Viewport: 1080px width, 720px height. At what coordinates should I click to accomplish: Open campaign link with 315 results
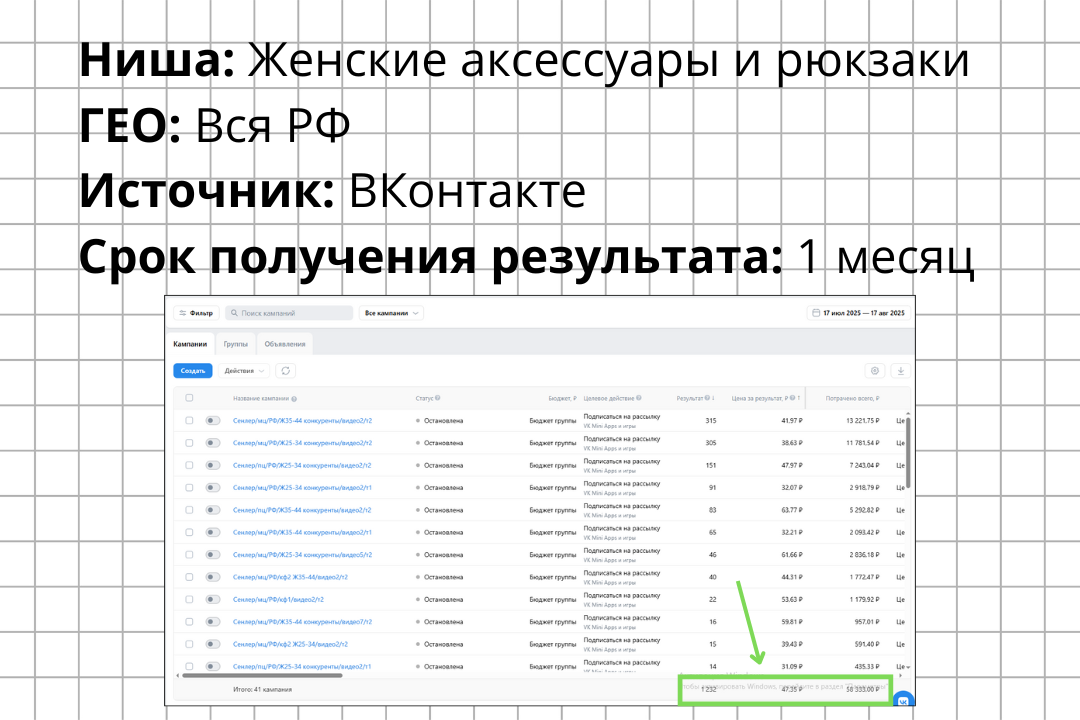click(x=302, y=420)
